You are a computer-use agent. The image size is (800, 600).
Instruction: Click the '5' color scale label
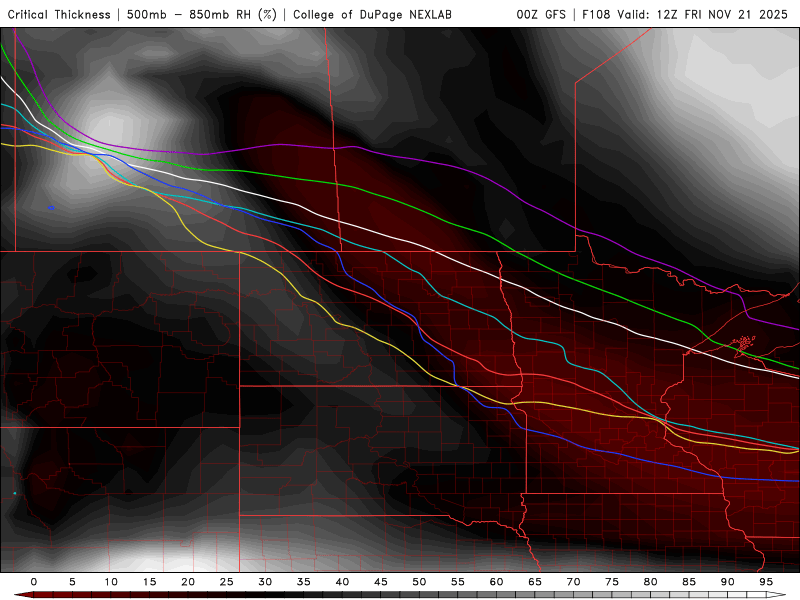click(x=72, y=582)
